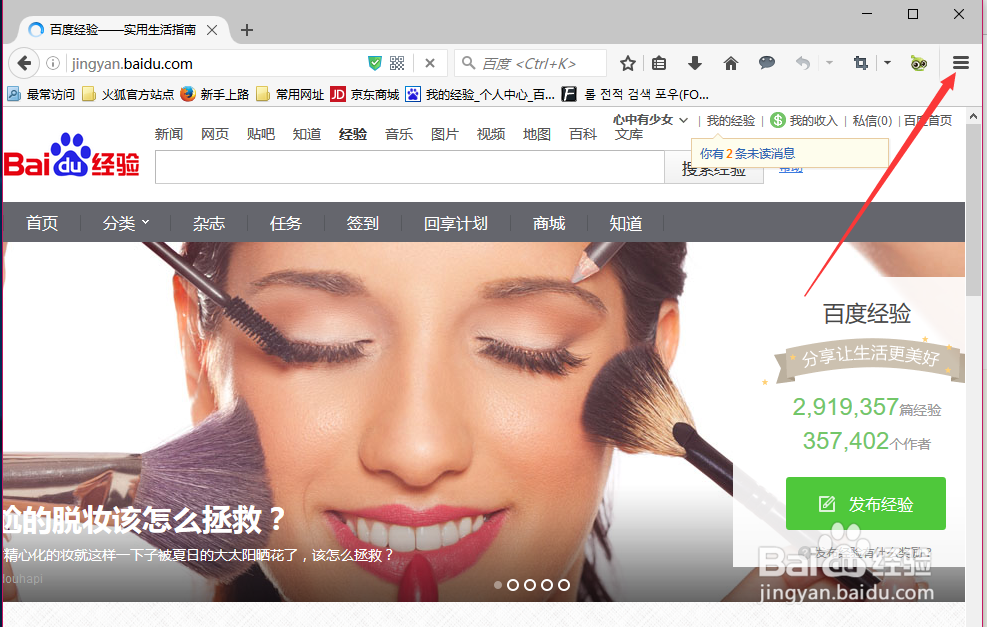This screenshot has height=627, width=987.
Task: Go to the Firefox home page icon
Action: point(731,63)
